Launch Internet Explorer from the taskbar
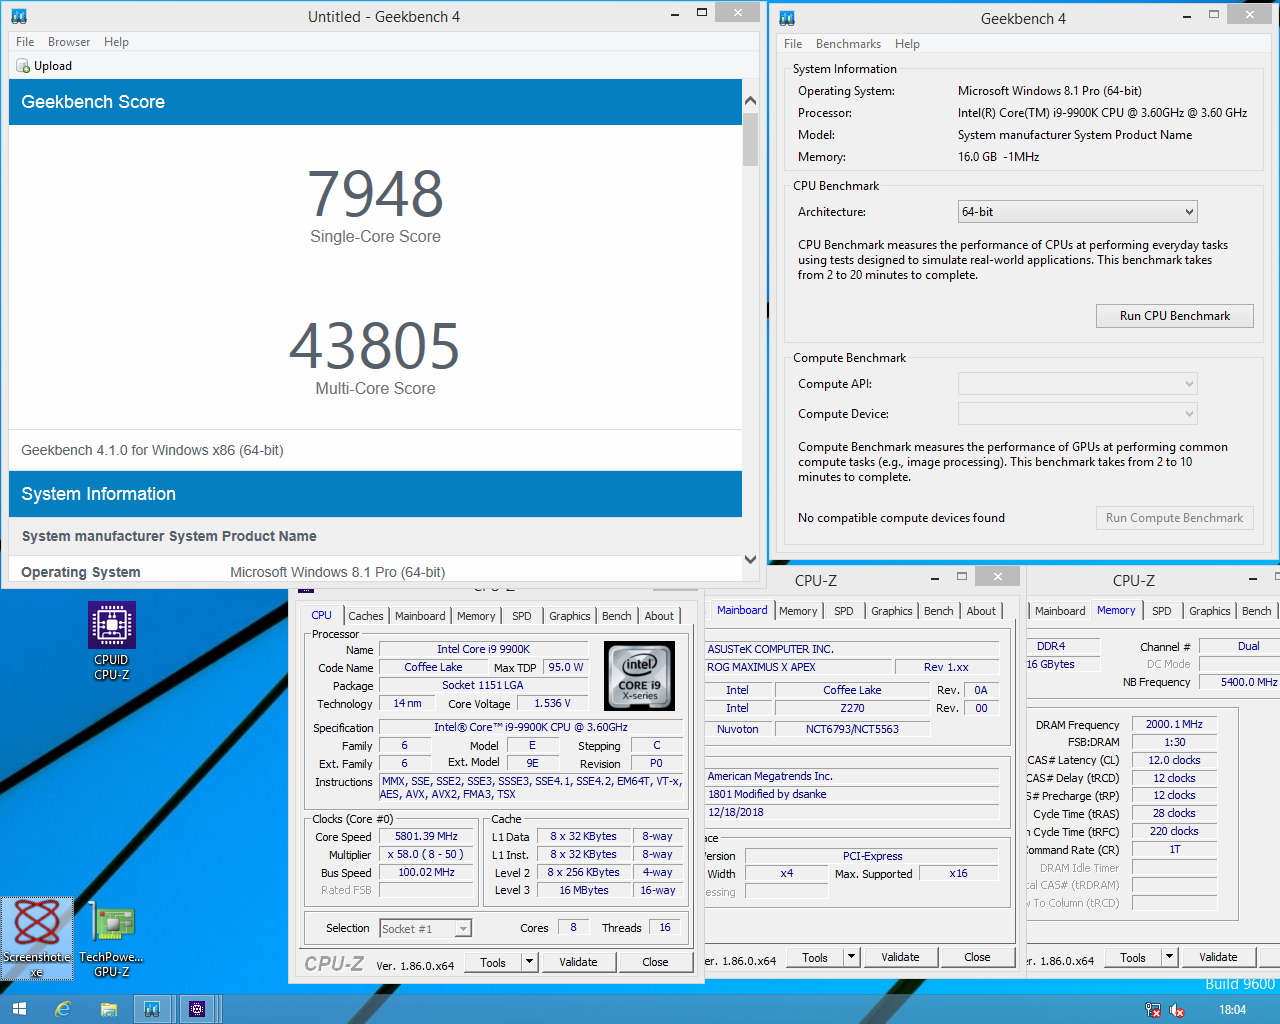The image size is (1280, 1024). [x=63, y=1009]
